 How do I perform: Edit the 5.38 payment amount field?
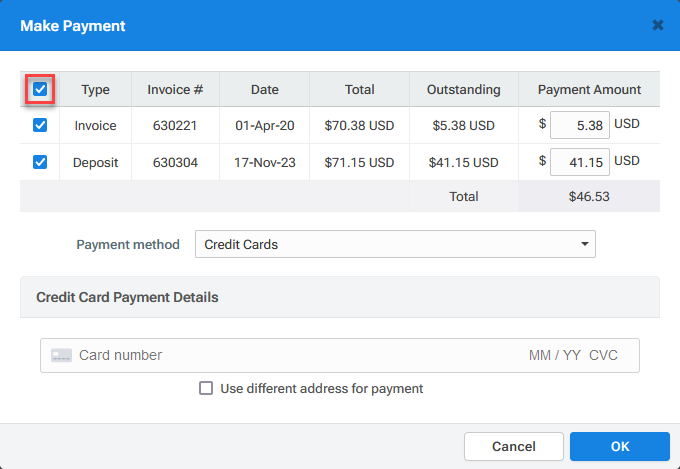tap(580, 126)
